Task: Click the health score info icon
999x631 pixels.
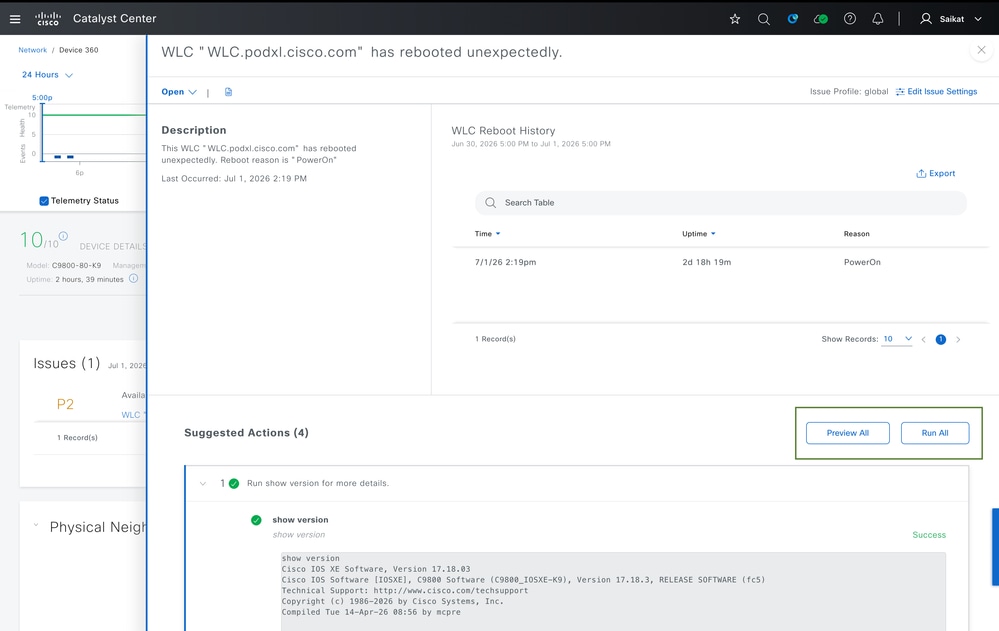Action: point(63,236)
